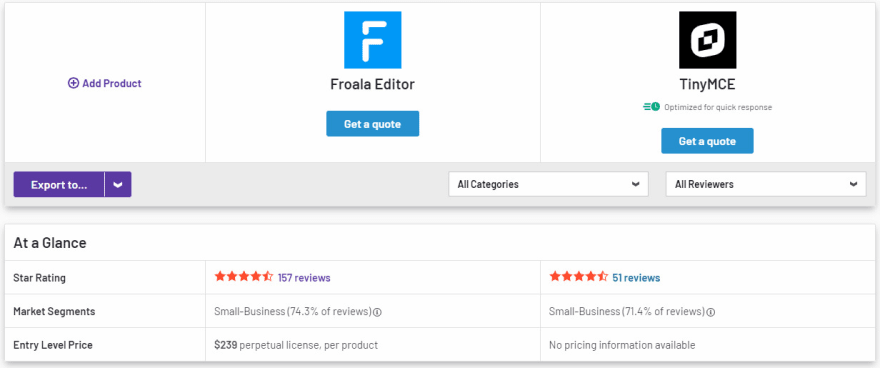Open the All Categories dropdown
880x368 pixels.
(x=548, y=184)
